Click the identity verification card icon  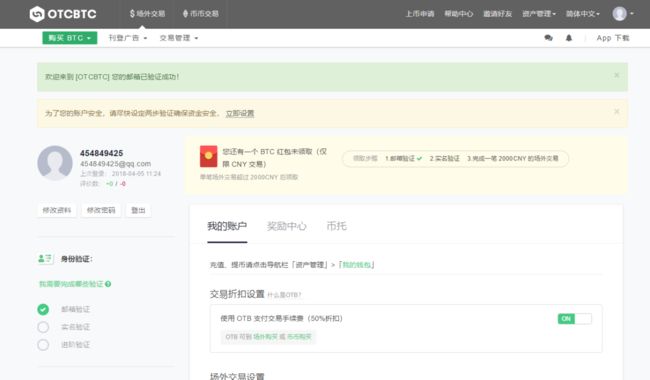coord(45,259)
